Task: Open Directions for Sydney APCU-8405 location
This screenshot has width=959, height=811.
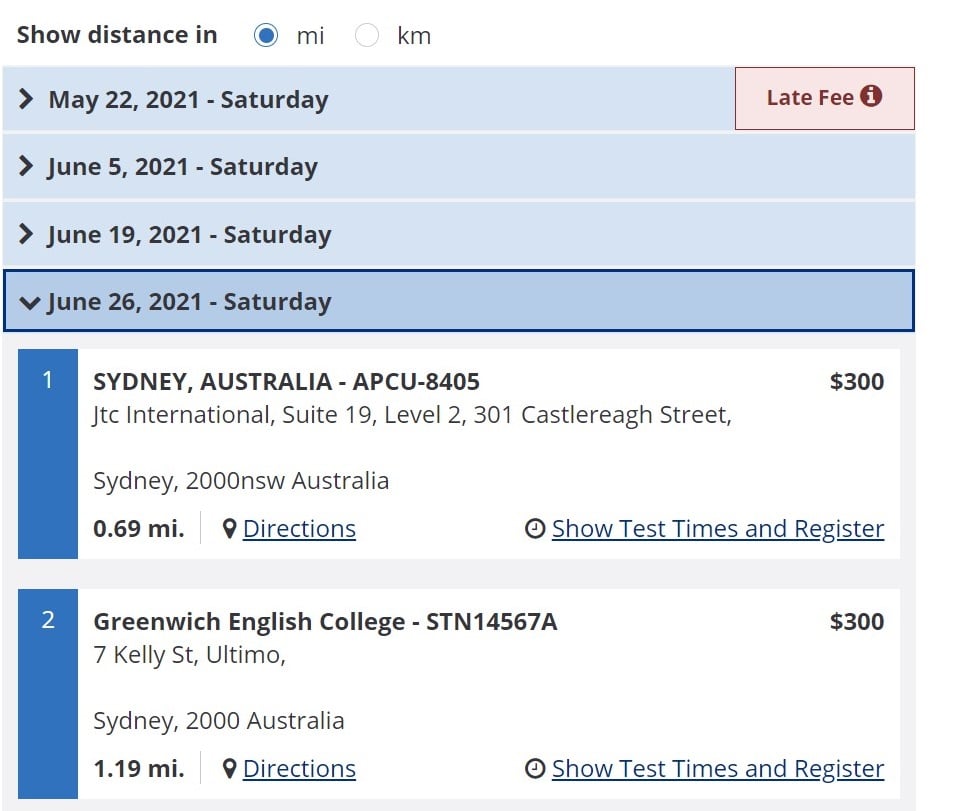Action: [x=299, y=528]
